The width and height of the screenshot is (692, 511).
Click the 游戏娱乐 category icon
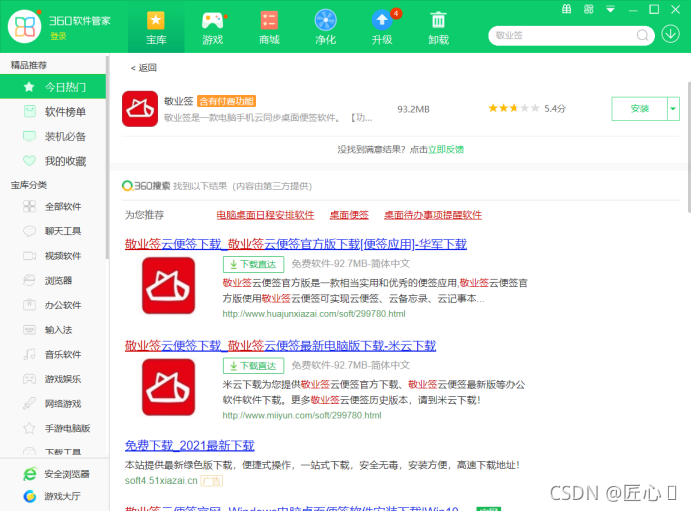click(29, 379)
